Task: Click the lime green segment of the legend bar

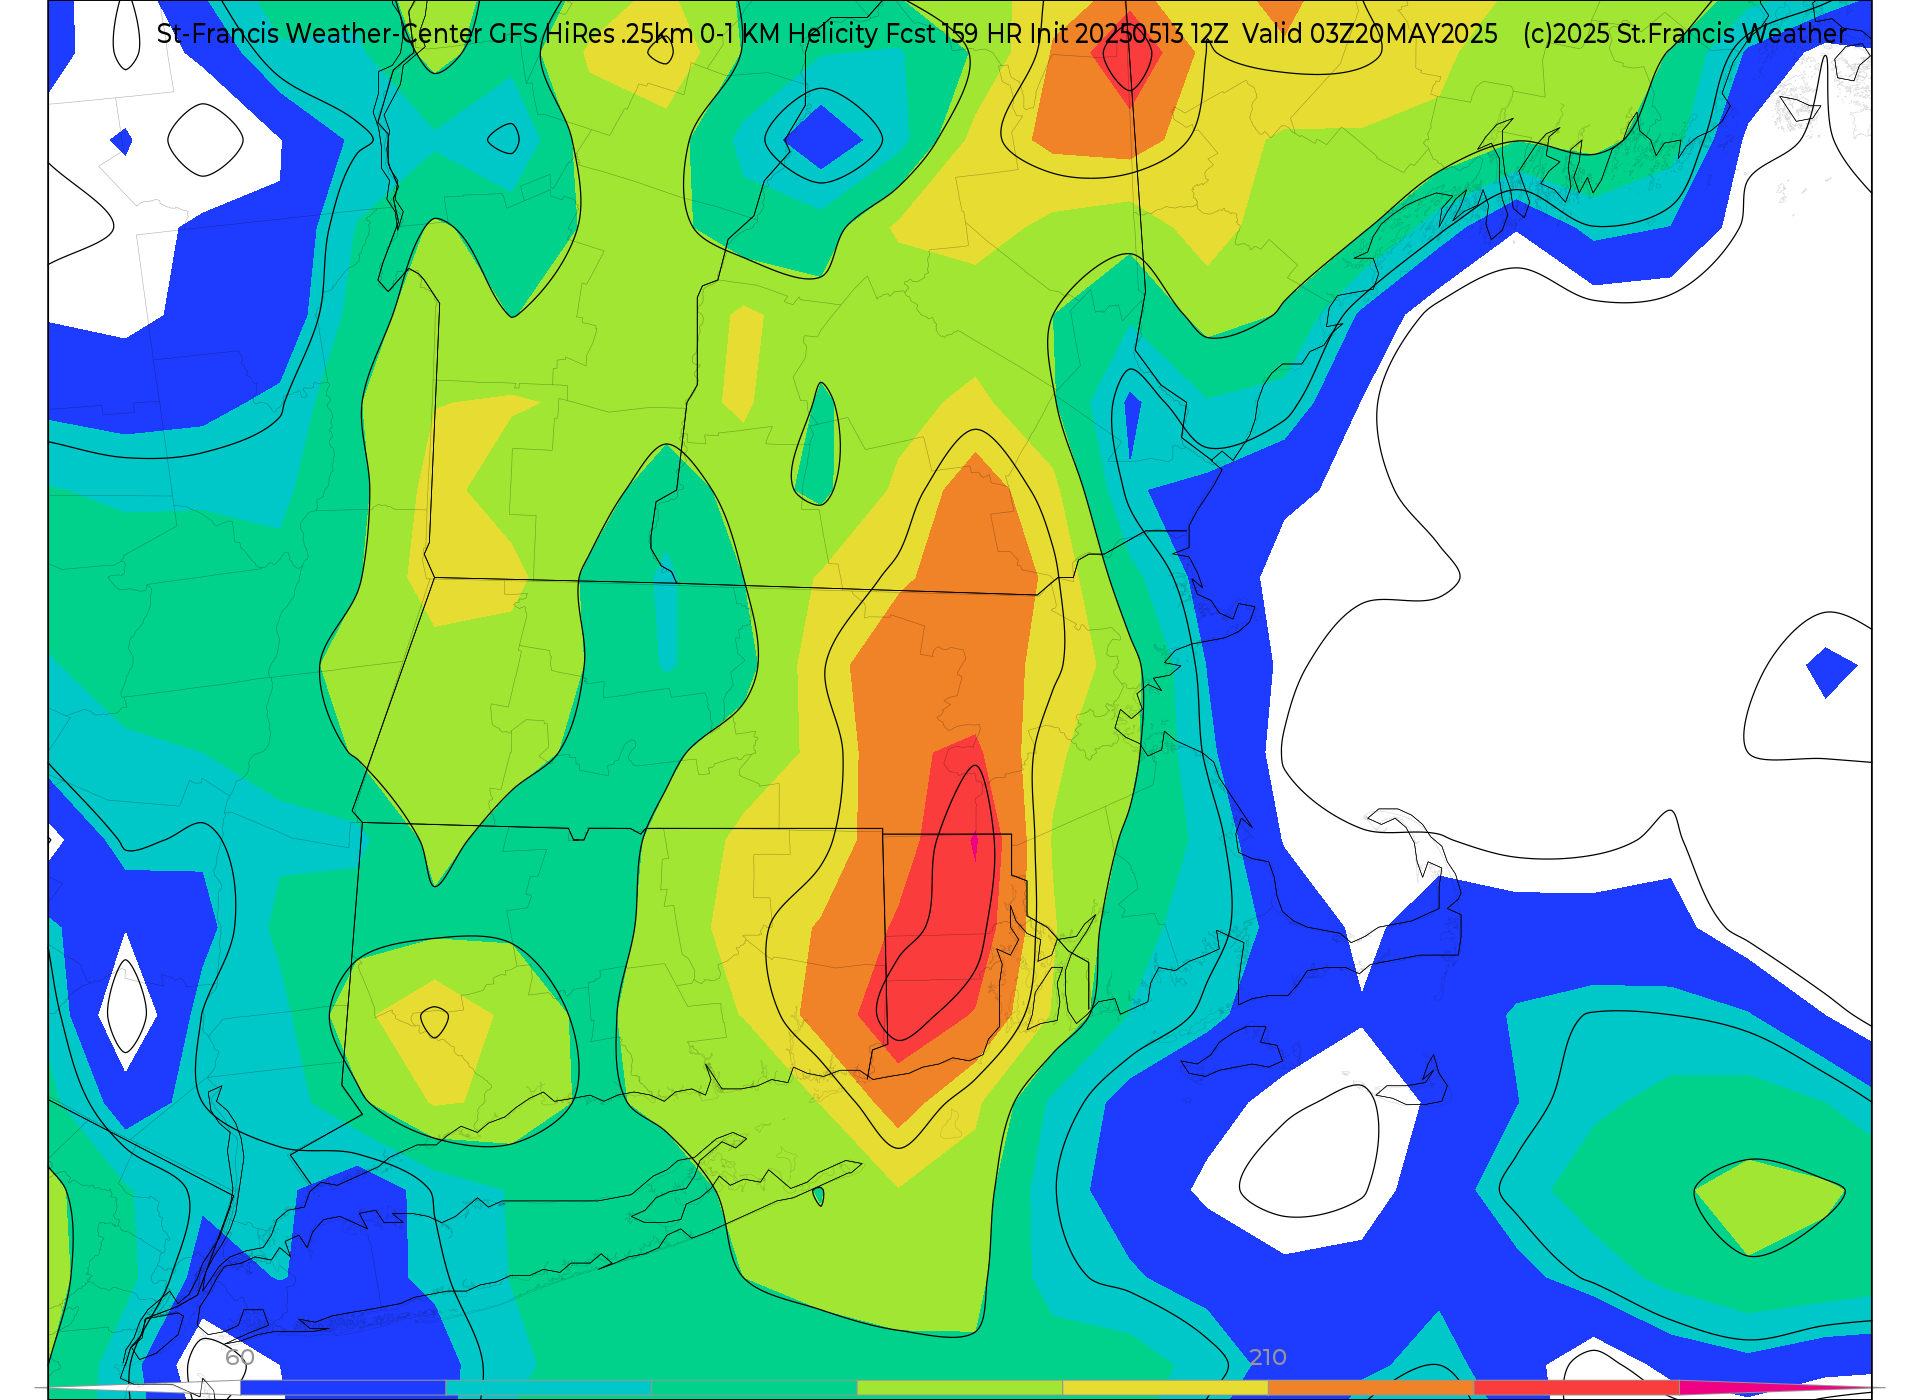Action: click(x=960, y=1388)
